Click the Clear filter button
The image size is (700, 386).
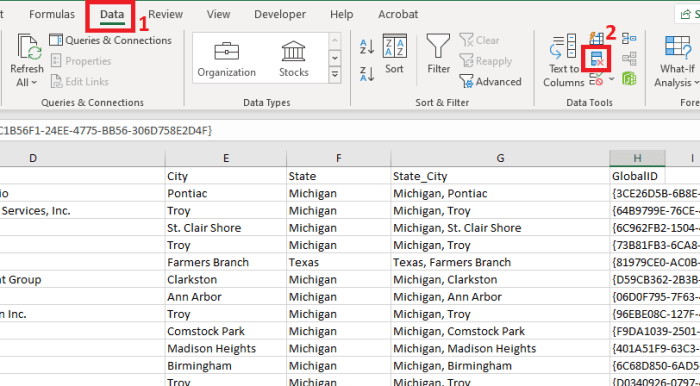coord(479,40)
